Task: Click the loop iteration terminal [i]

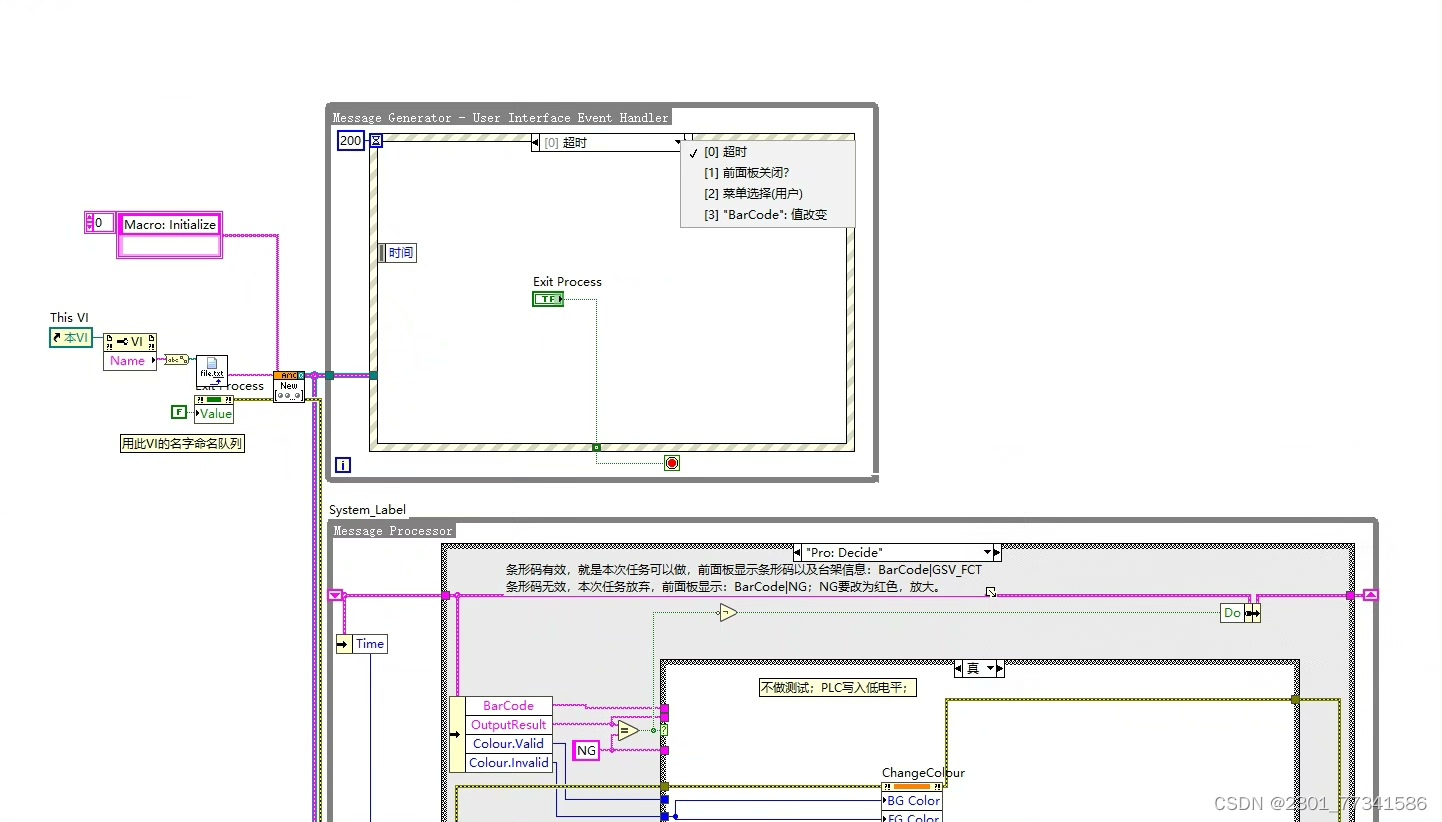Action: coord(342,465)
